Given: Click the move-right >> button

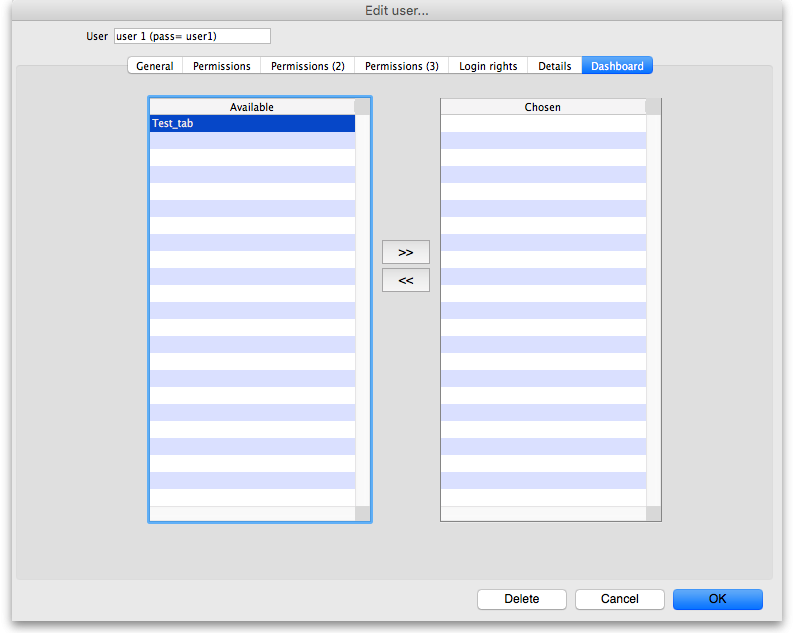Looking at the screenshot, I should pos(405,252).
